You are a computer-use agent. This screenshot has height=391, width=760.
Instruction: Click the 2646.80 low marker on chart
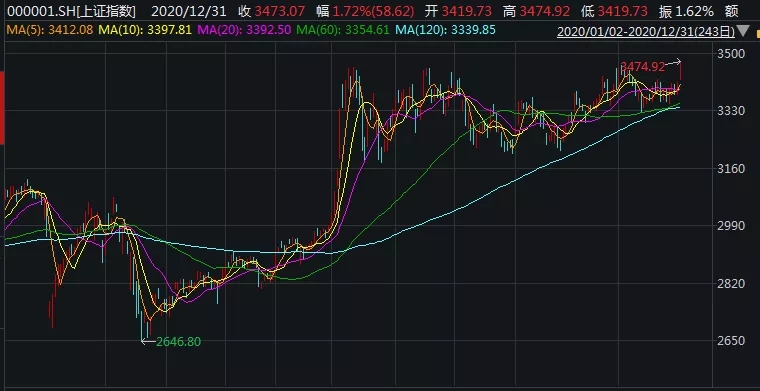point(178,342)
